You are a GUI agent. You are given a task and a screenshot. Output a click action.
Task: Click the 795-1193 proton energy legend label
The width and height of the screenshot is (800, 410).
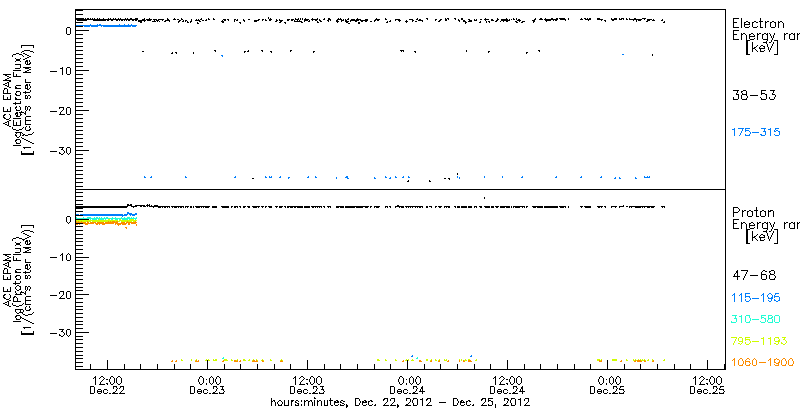click(x=759, y=341)
